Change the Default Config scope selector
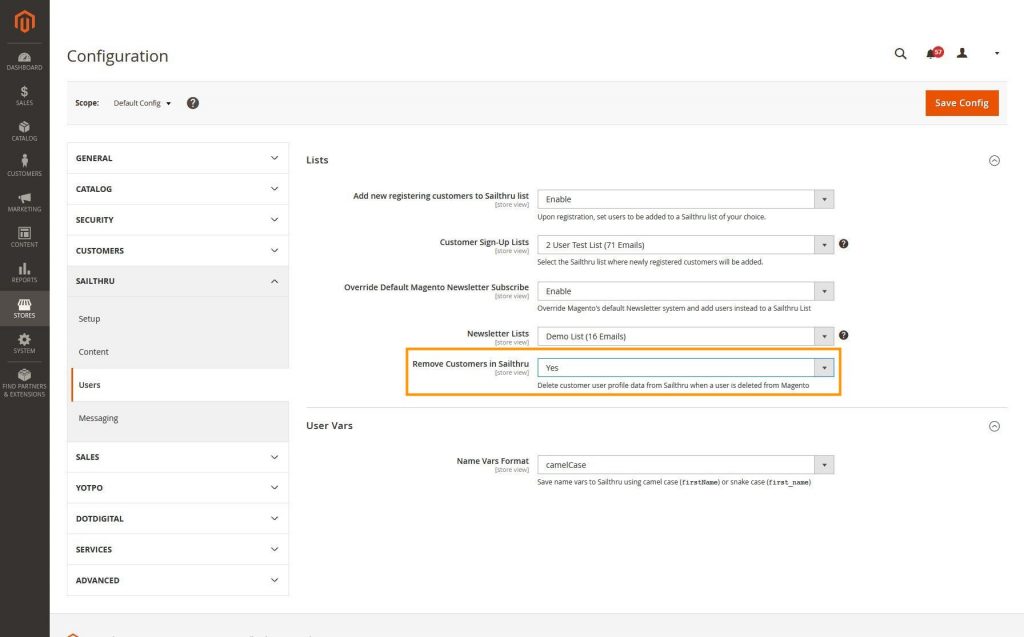 pyautogui.click(x=142, y=103)
